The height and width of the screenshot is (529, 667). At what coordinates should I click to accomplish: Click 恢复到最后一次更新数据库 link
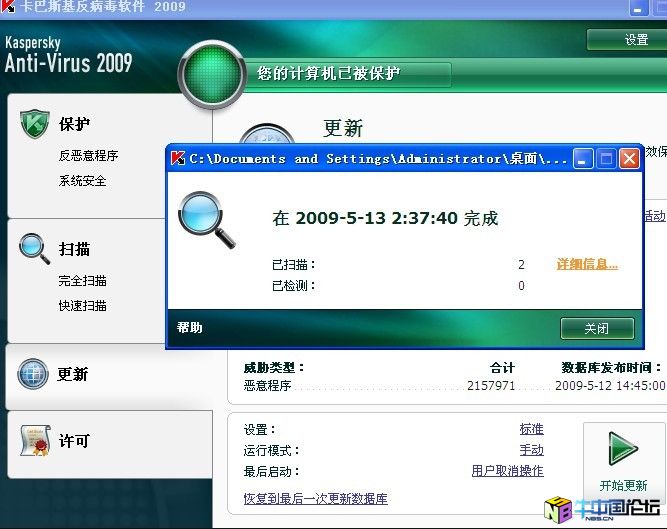click(316, 498)
